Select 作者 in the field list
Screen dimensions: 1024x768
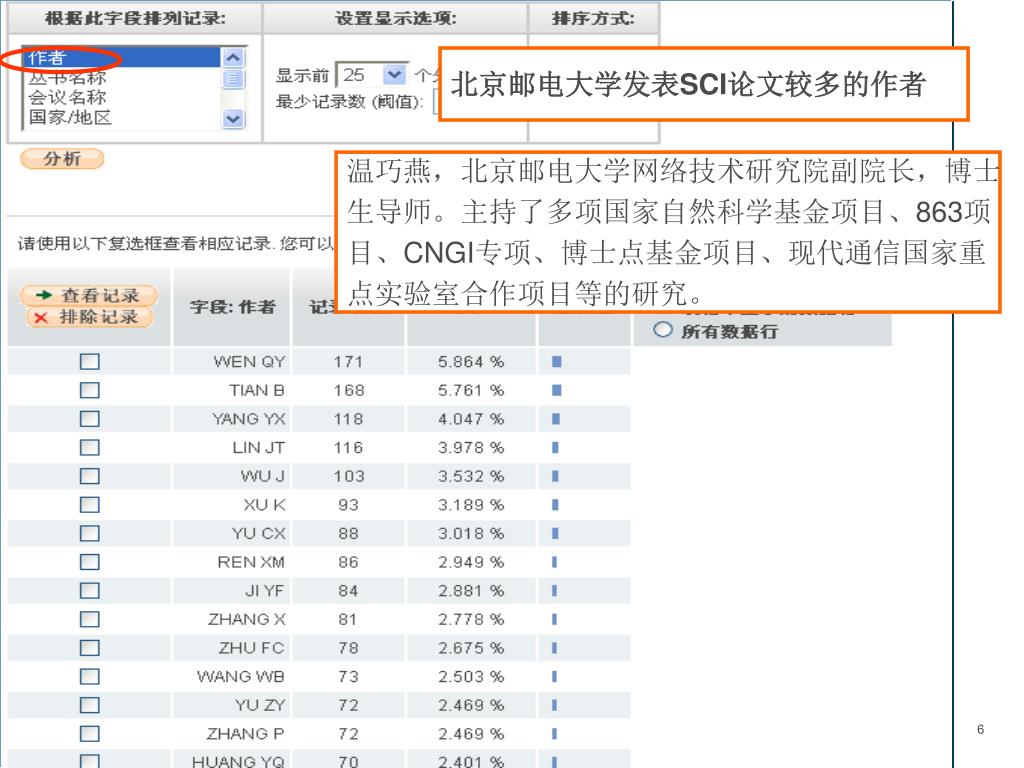[121, 57]
